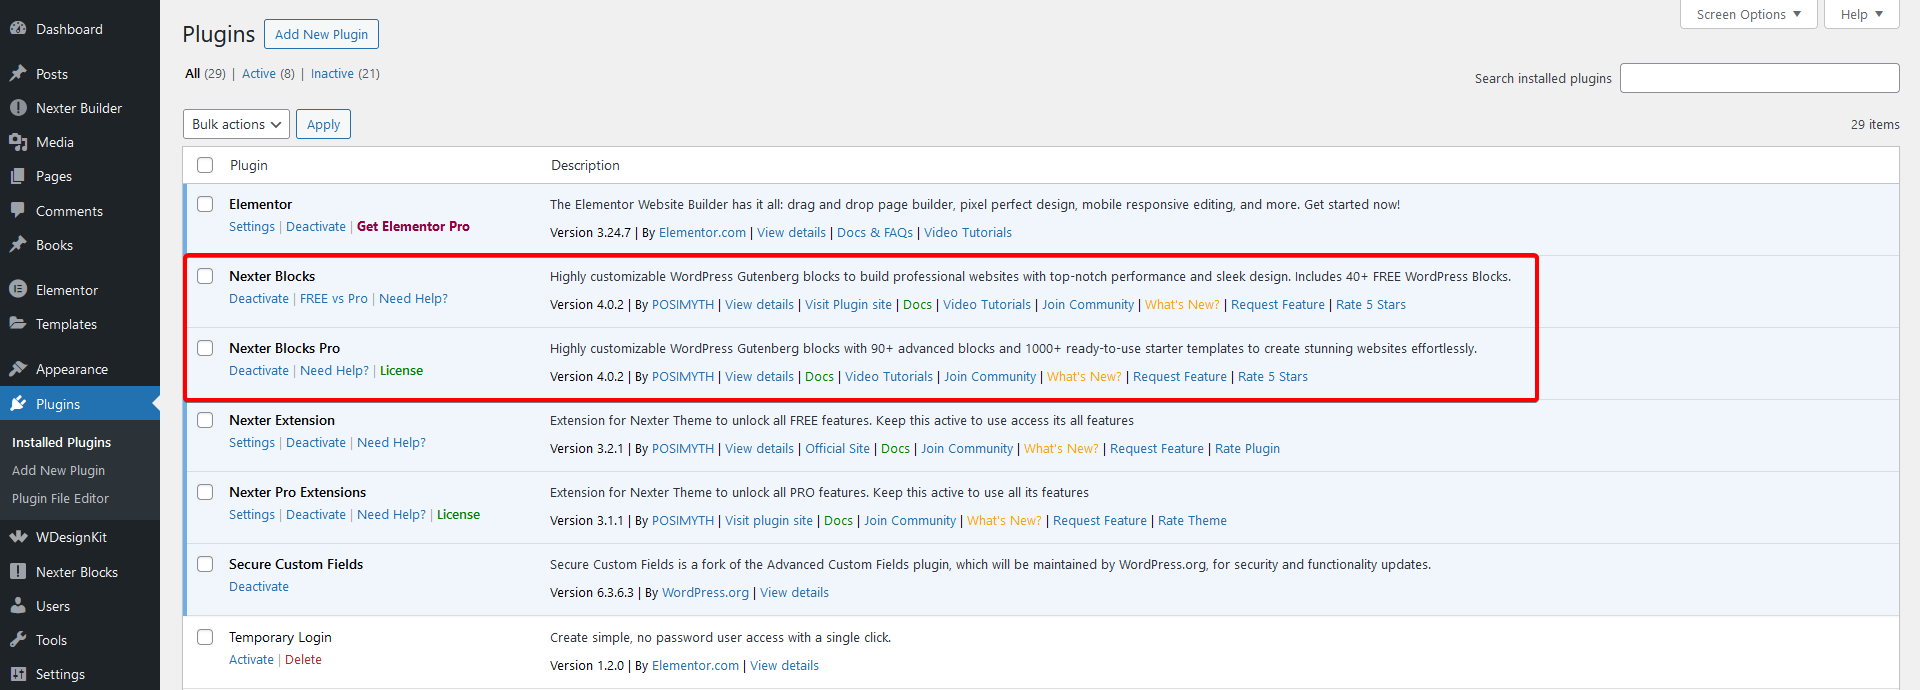
Task: Click WordPress.org author link
Action: (x=705, y=593)
